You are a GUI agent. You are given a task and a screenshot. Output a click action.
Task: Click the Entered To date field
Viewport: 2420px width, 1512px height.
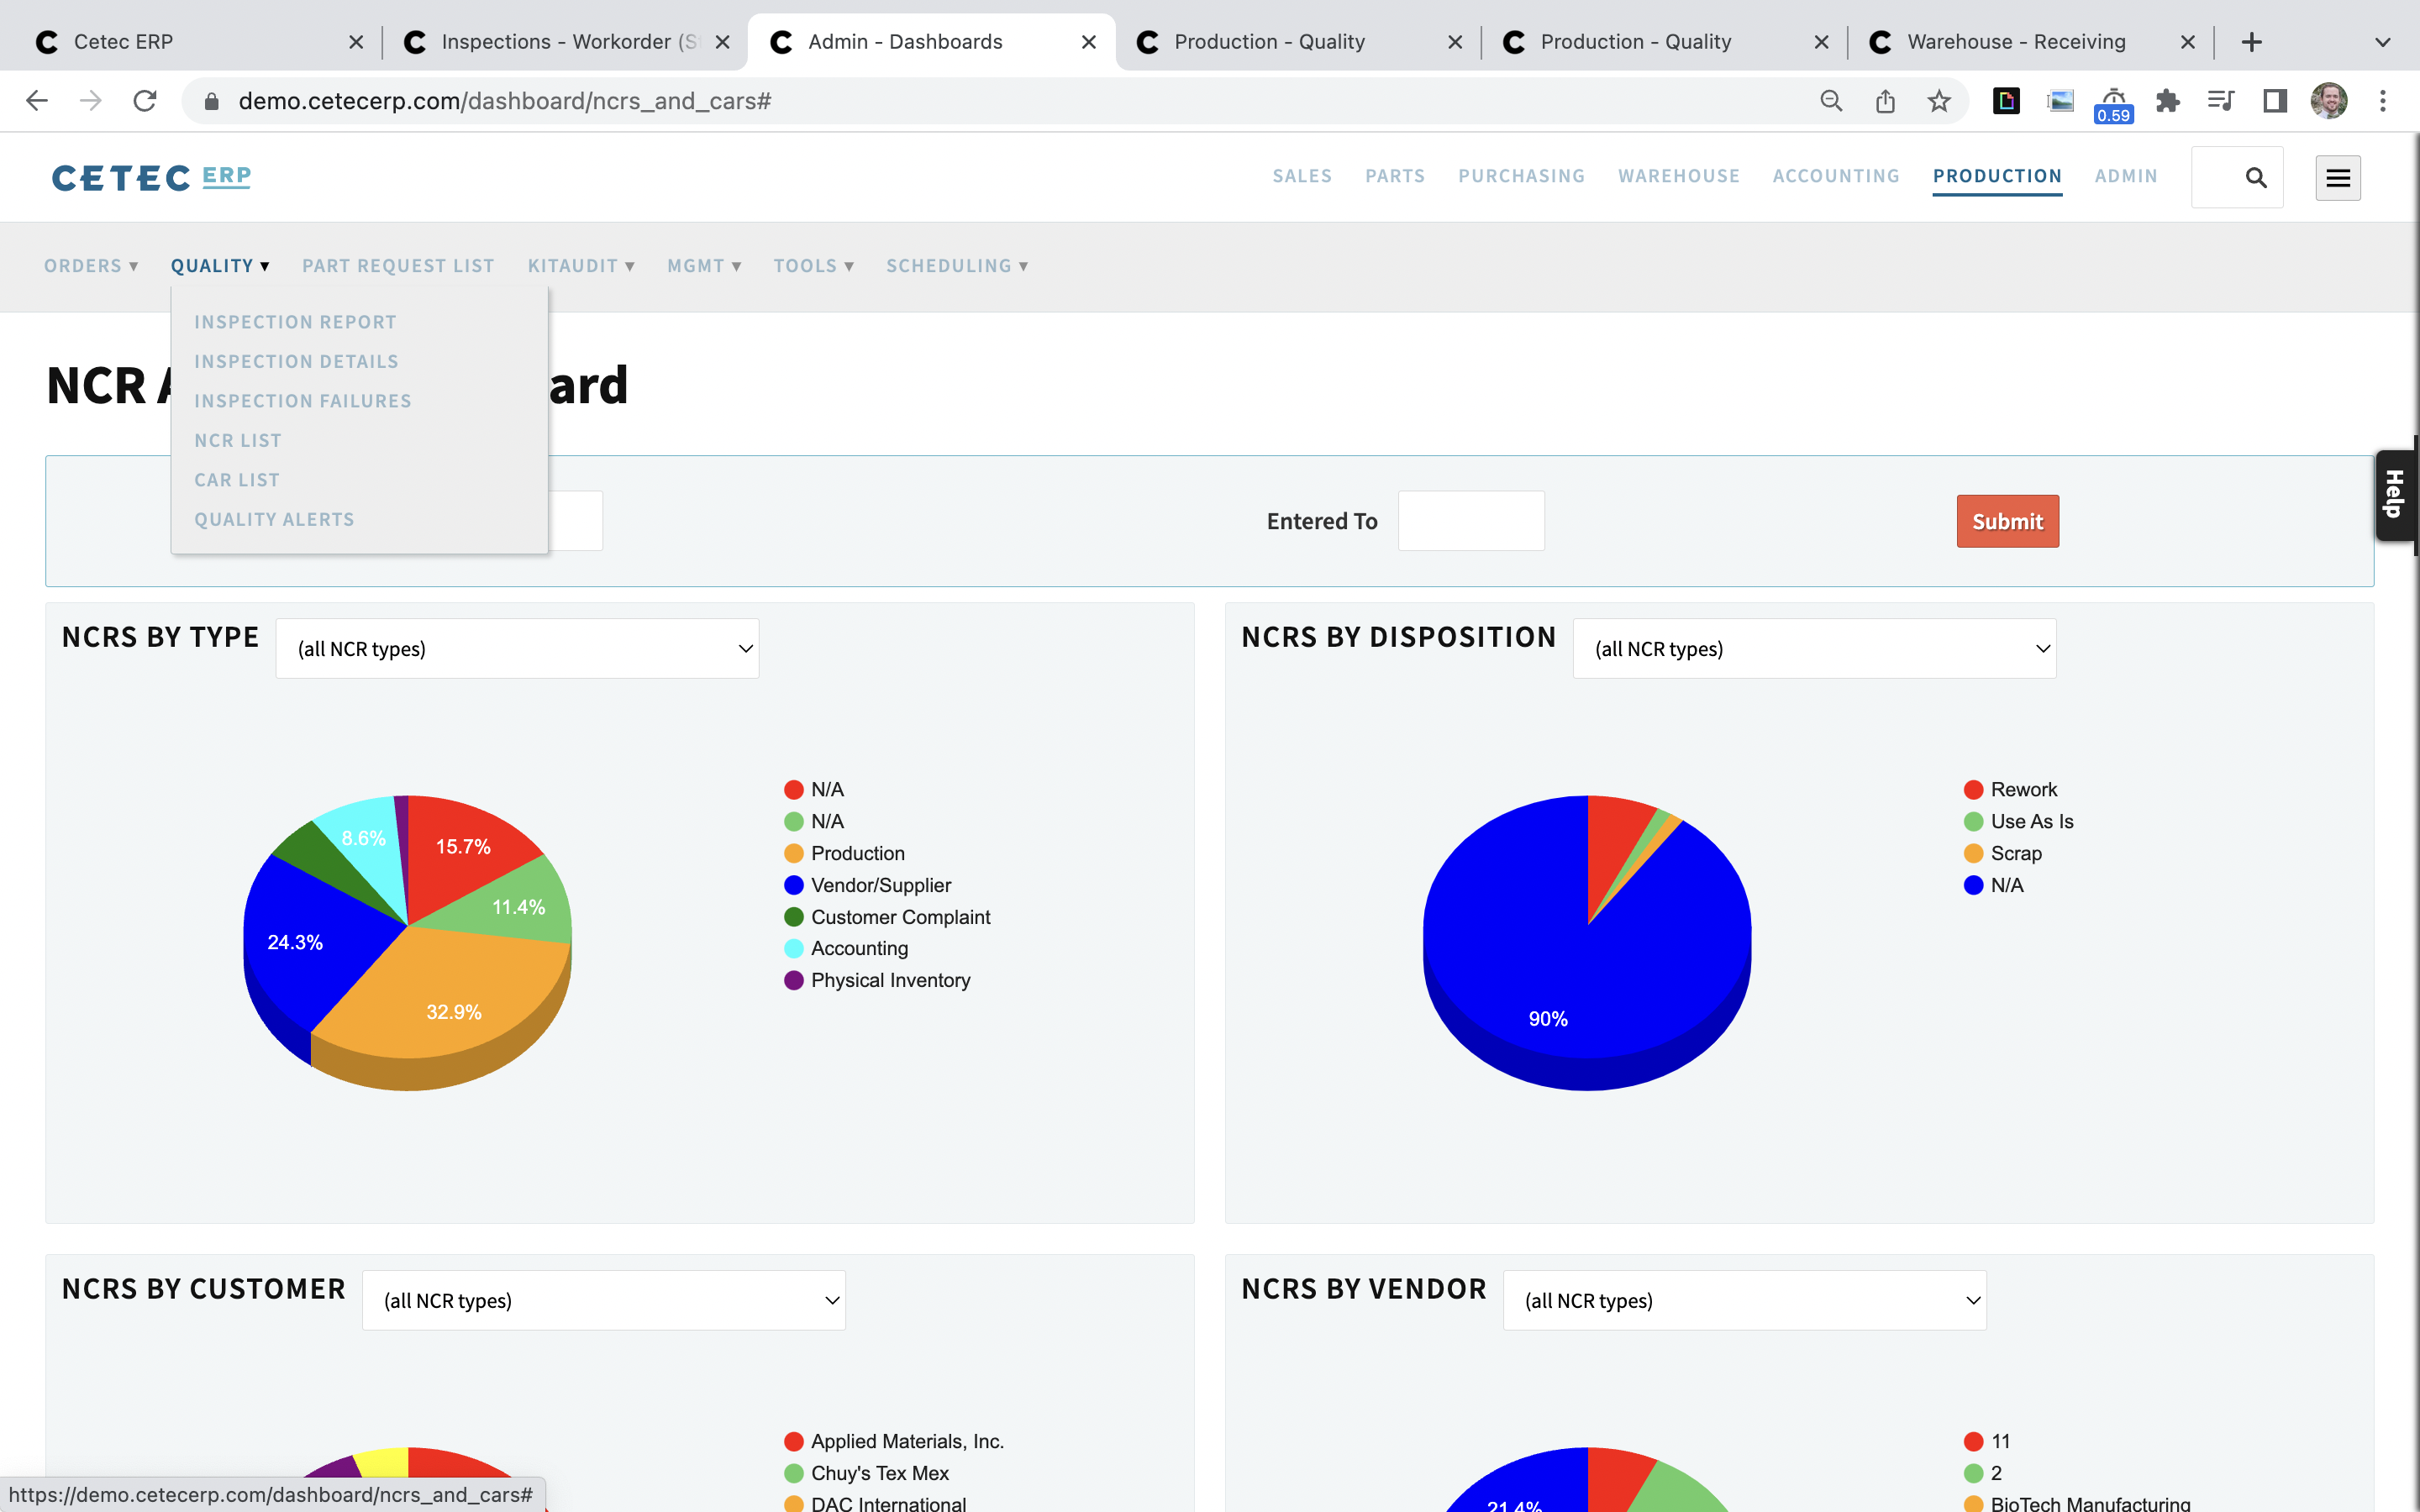point(1471,520)
